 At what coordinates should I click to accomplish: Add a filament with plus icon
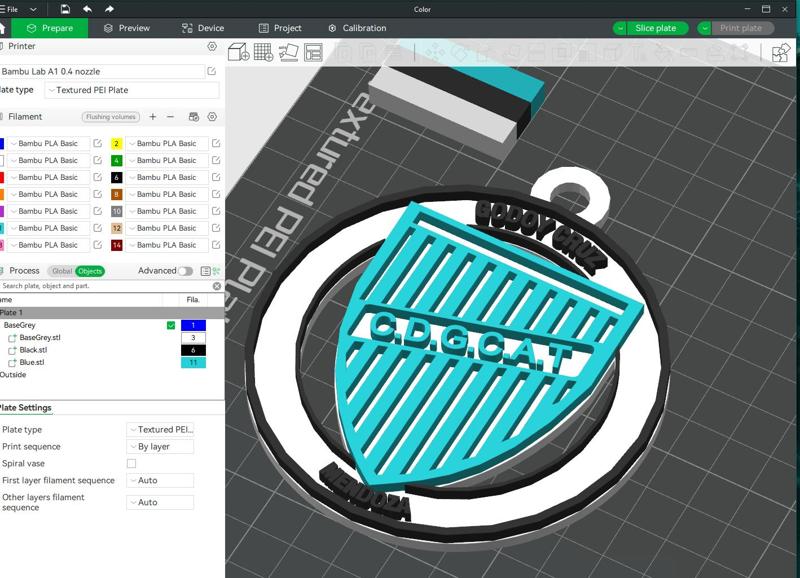(153, 117)
